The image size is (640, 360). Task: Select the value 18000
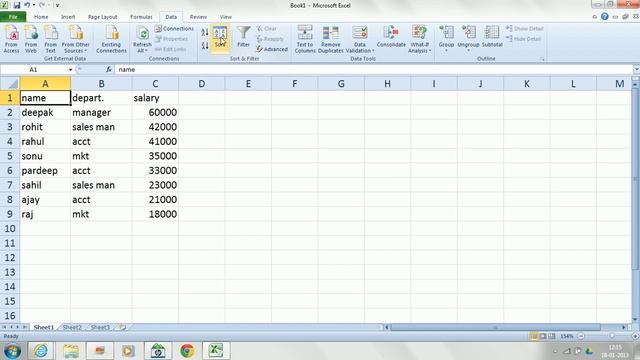[x=155, y=214]
